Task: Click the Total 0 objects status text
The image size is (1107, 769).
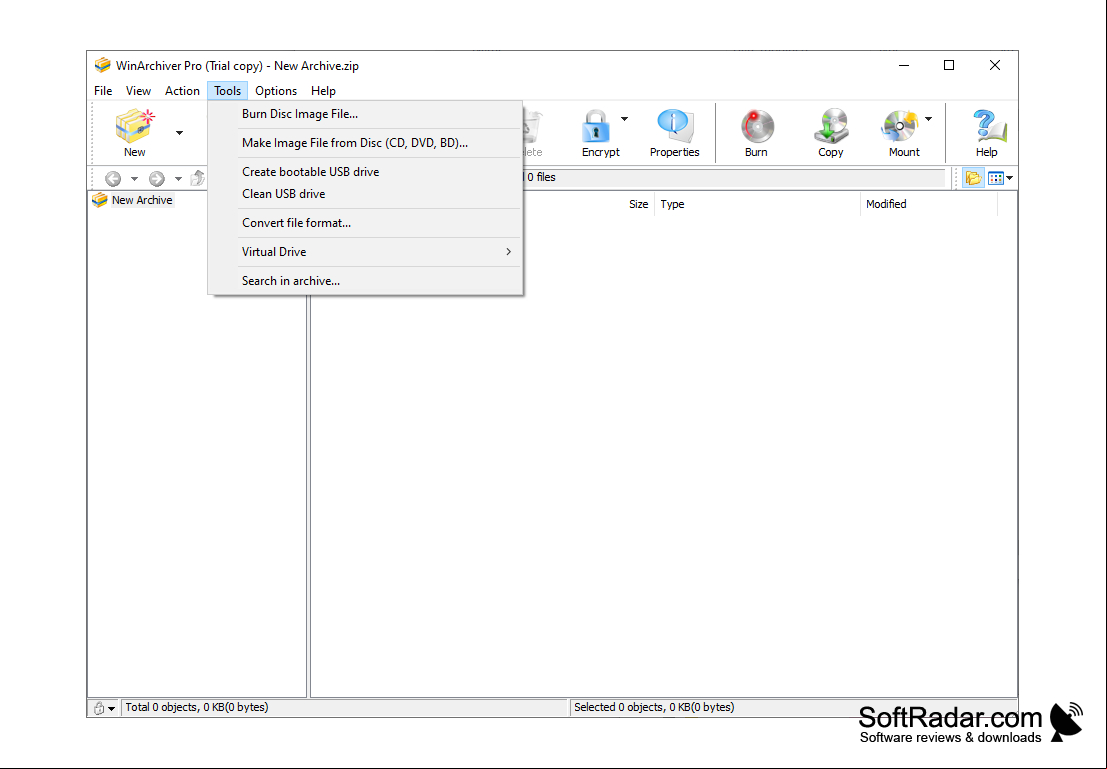Action: click(197, 707)
